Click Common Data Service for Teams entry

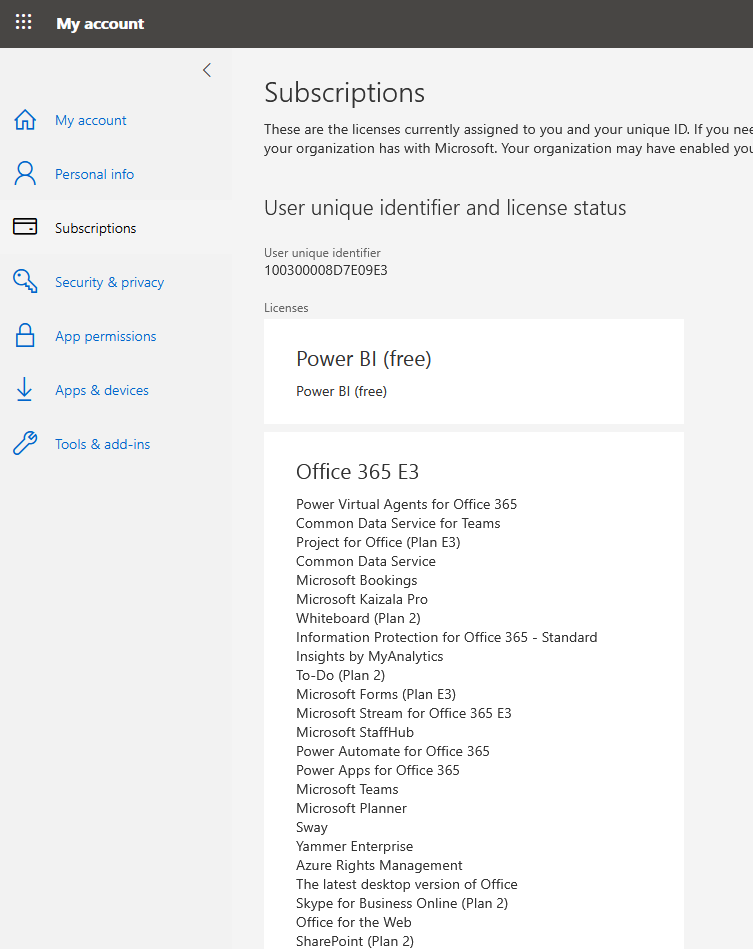(398, 524)
